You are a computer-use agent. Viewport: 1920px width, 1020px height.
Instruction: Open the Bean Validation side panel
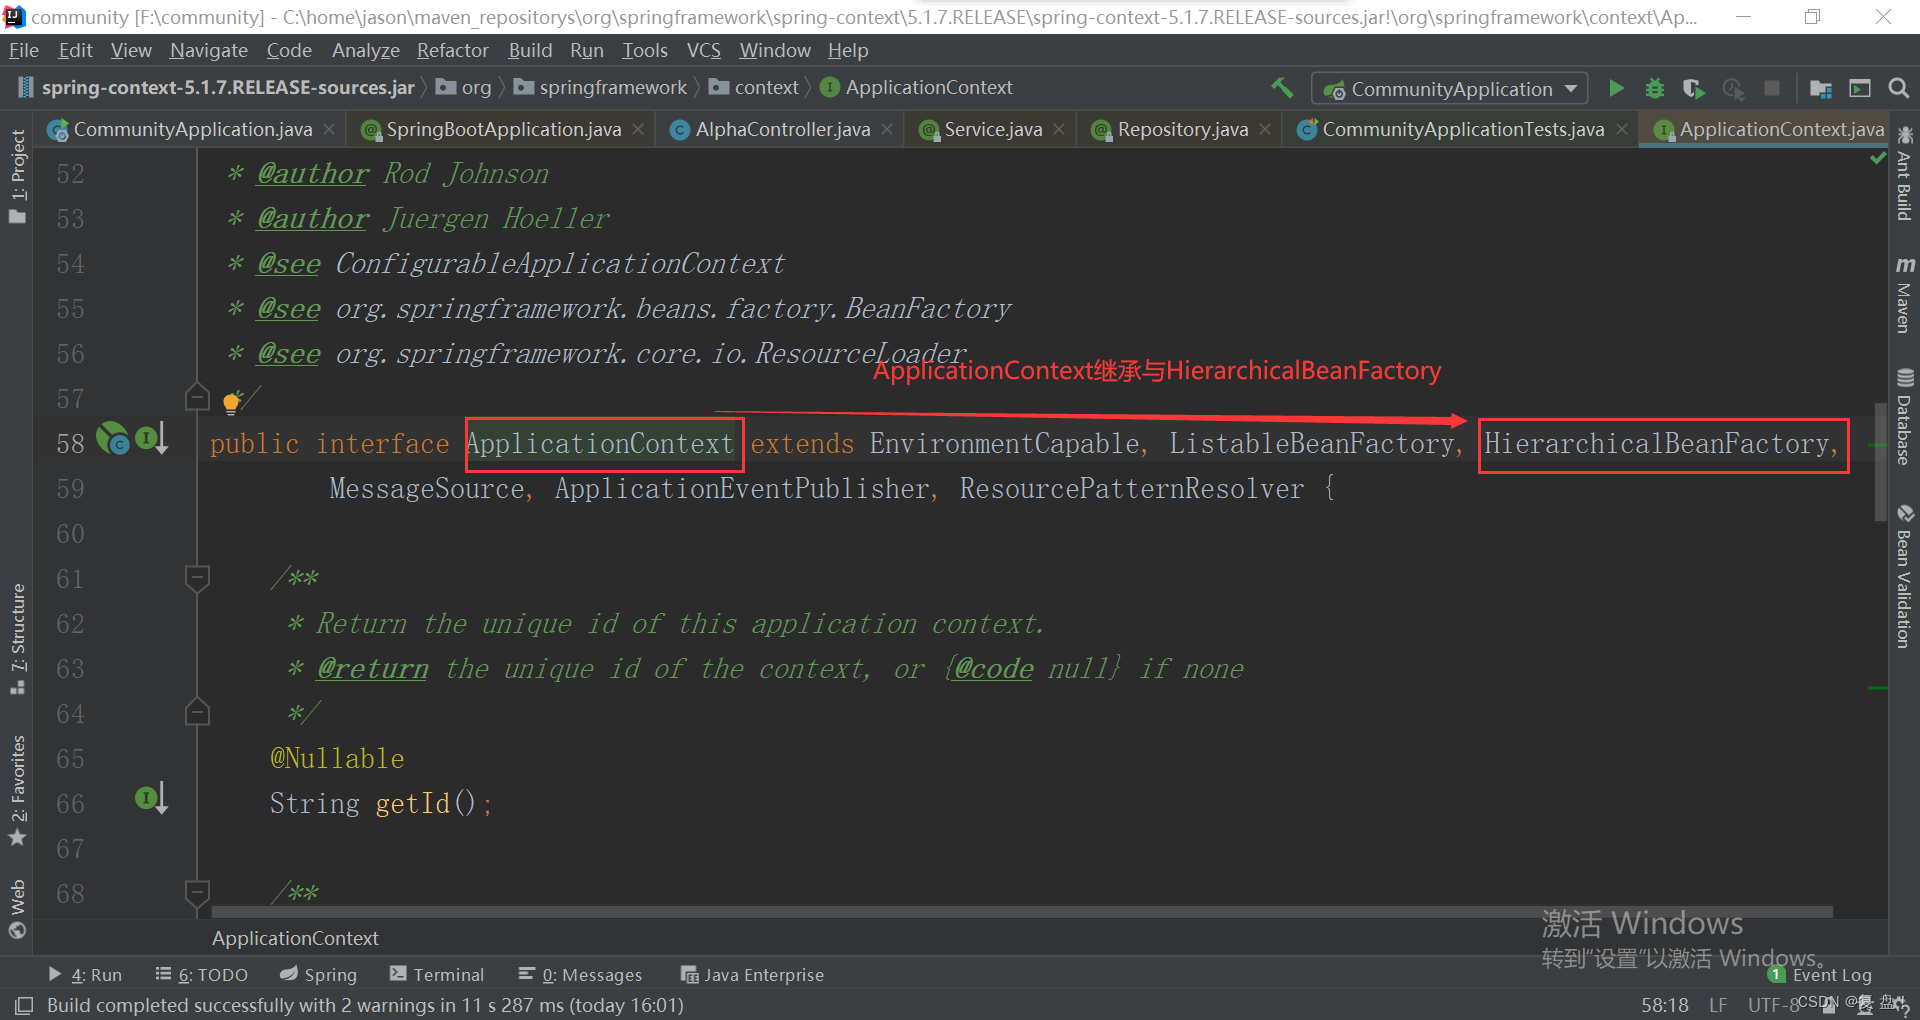point(1904,577)
